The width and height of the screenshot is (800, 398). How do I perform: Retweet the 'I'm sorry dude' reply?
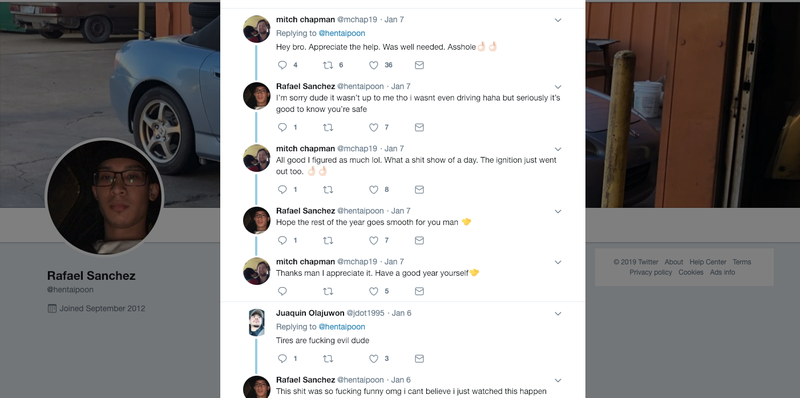pyautogui.click(x=328, y=127)
